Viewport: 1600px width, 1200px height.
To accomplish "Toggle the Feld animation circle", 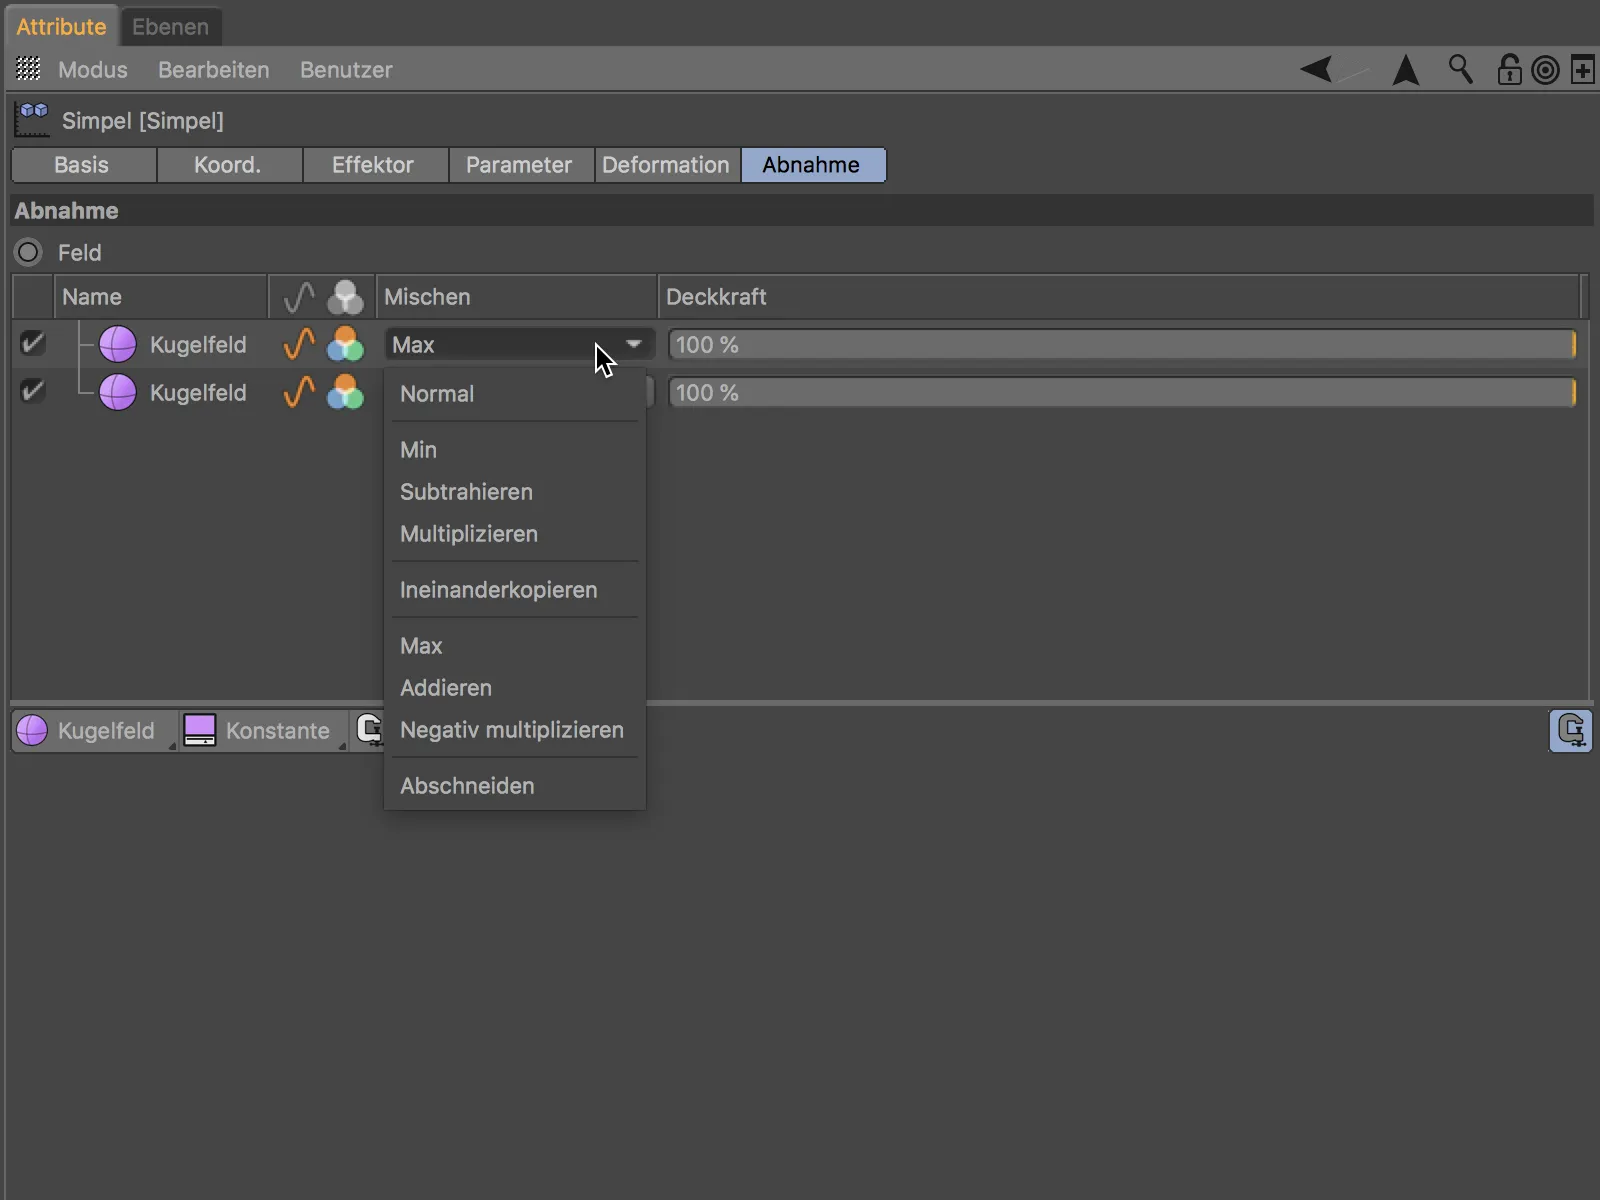I will click(x=28, y=252).
